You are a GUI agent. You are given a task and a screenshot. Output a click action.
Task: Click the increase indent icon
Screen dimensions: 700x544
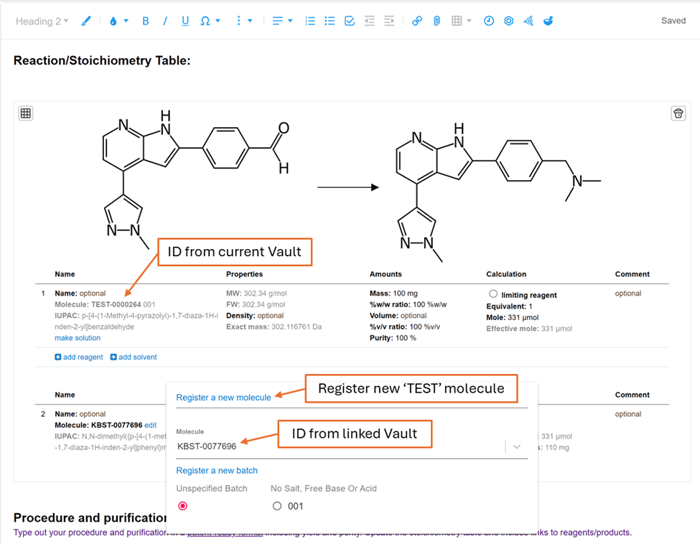[389, 21]
